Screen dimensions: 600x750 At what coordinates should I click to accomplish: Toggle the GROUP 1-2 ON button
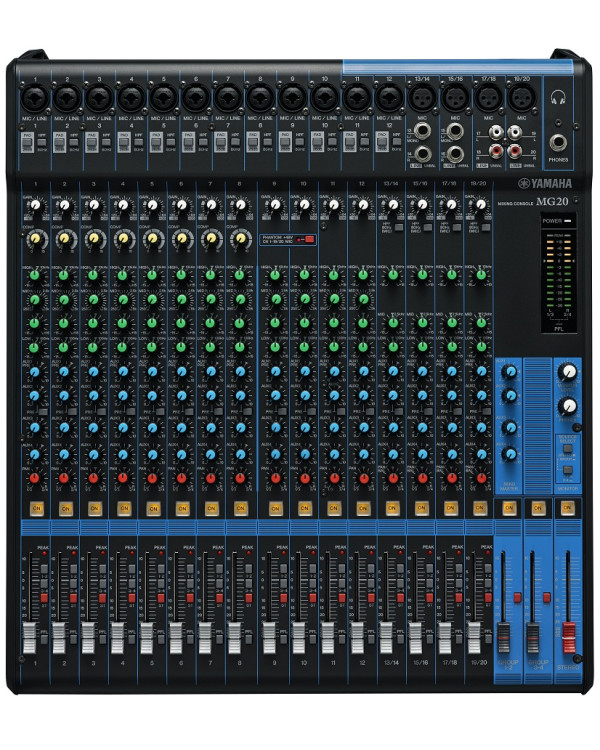[x=509, y=507]
